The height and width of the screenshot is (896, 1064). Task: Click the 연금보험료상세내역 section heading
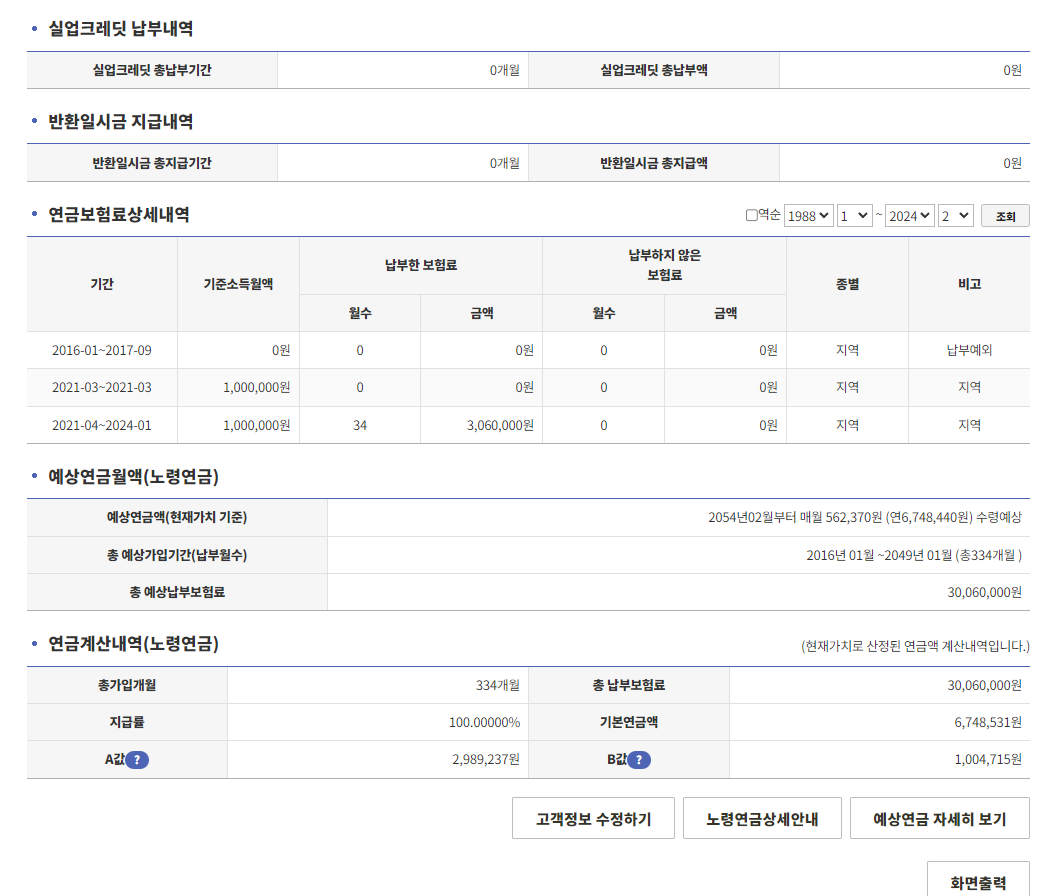tap(119, 215)
